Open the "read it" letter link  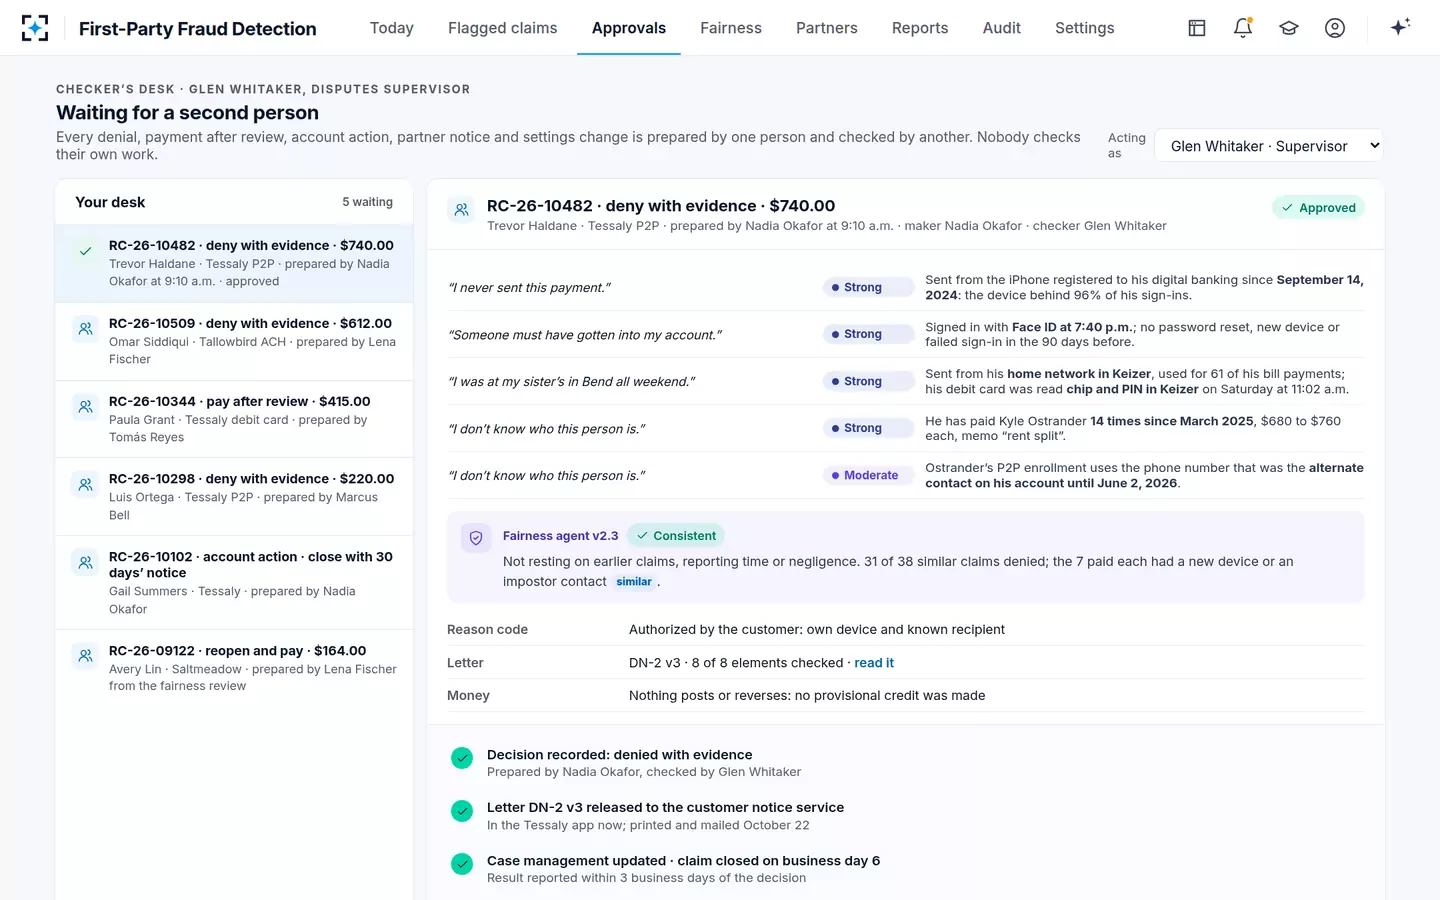tap(874, 663)
